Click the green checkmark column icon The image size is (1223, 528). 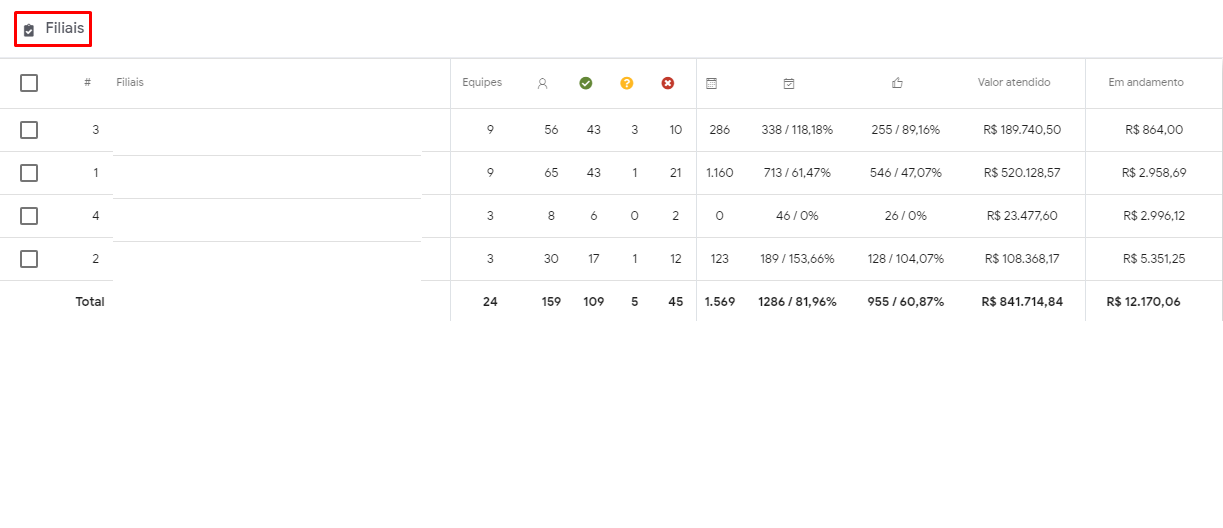(586, 83)
